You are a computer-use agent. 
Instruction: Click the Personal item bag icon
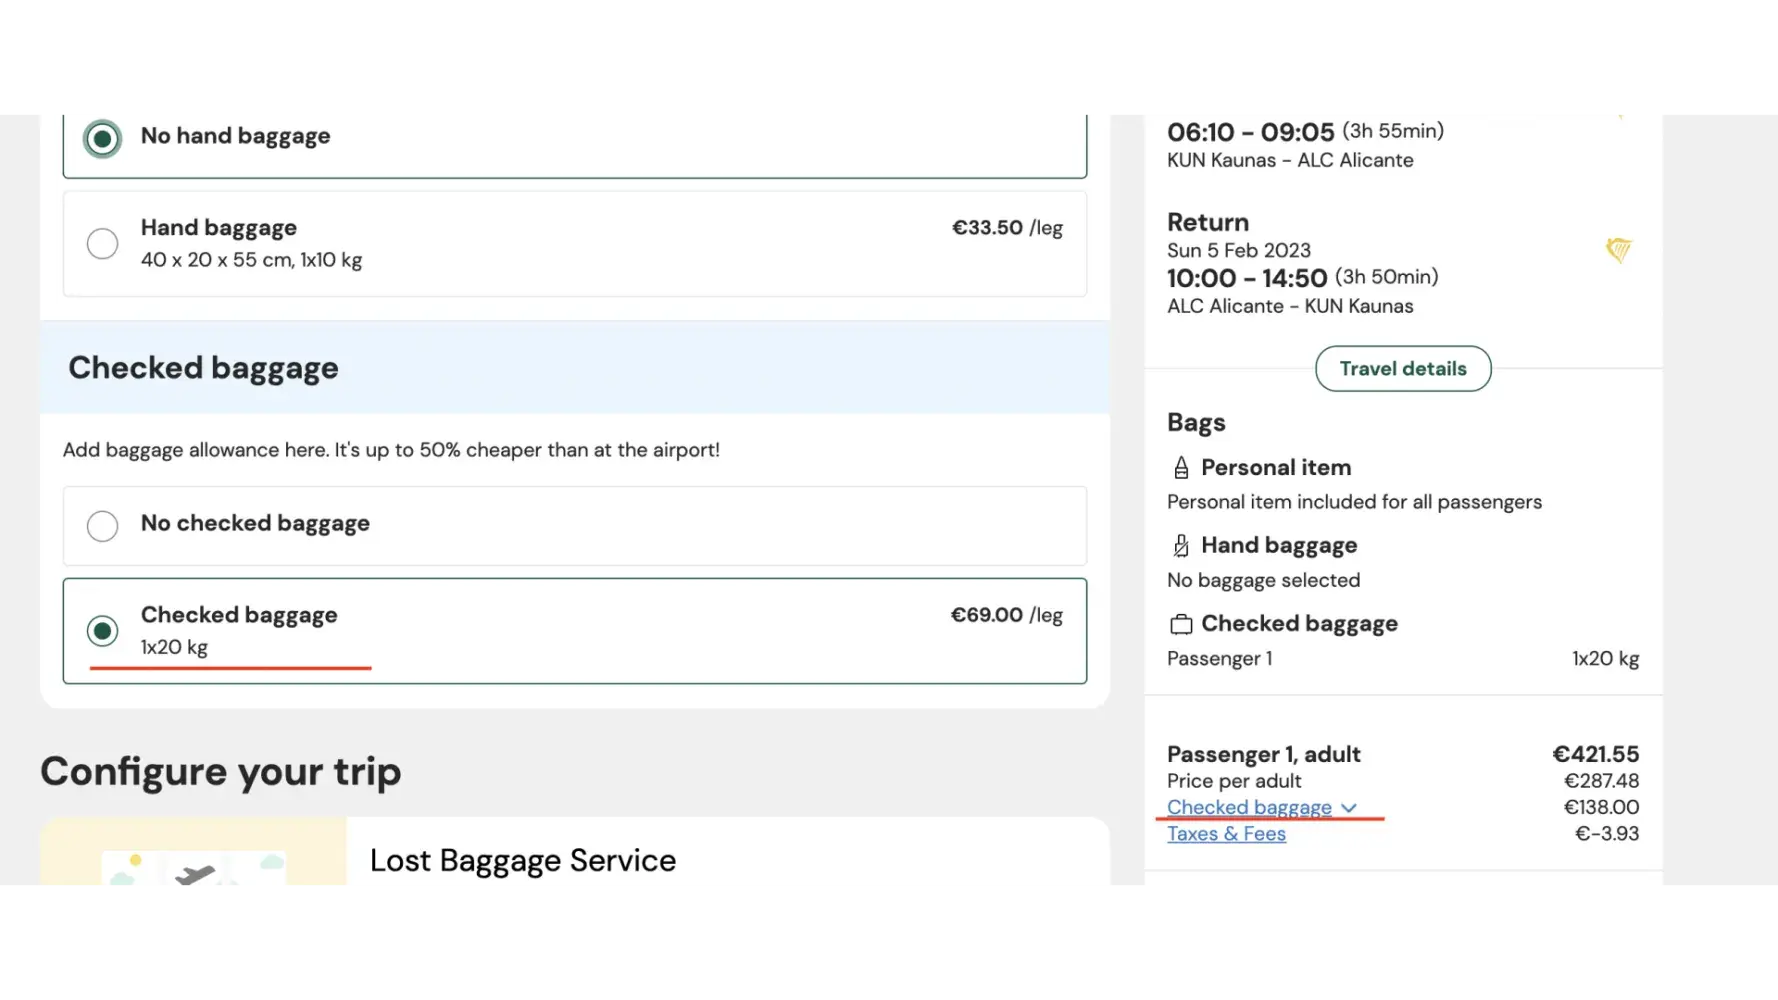coord(1181,468)
